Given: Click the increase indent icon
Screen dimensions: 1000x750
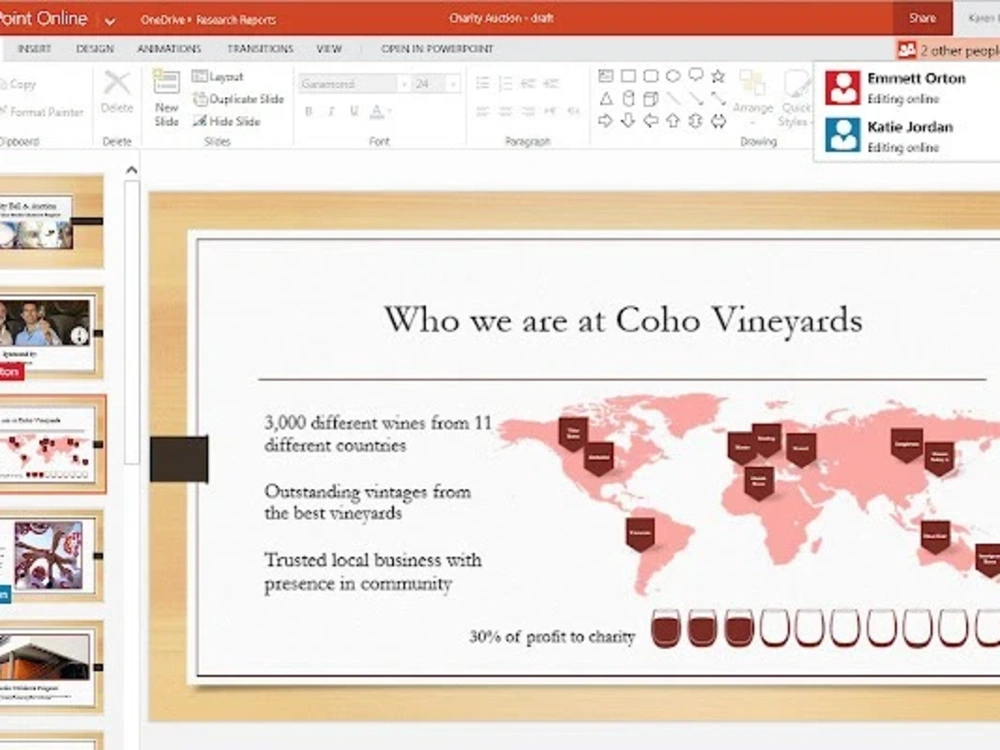Looking at the screenshot, I should pos(551,84).
